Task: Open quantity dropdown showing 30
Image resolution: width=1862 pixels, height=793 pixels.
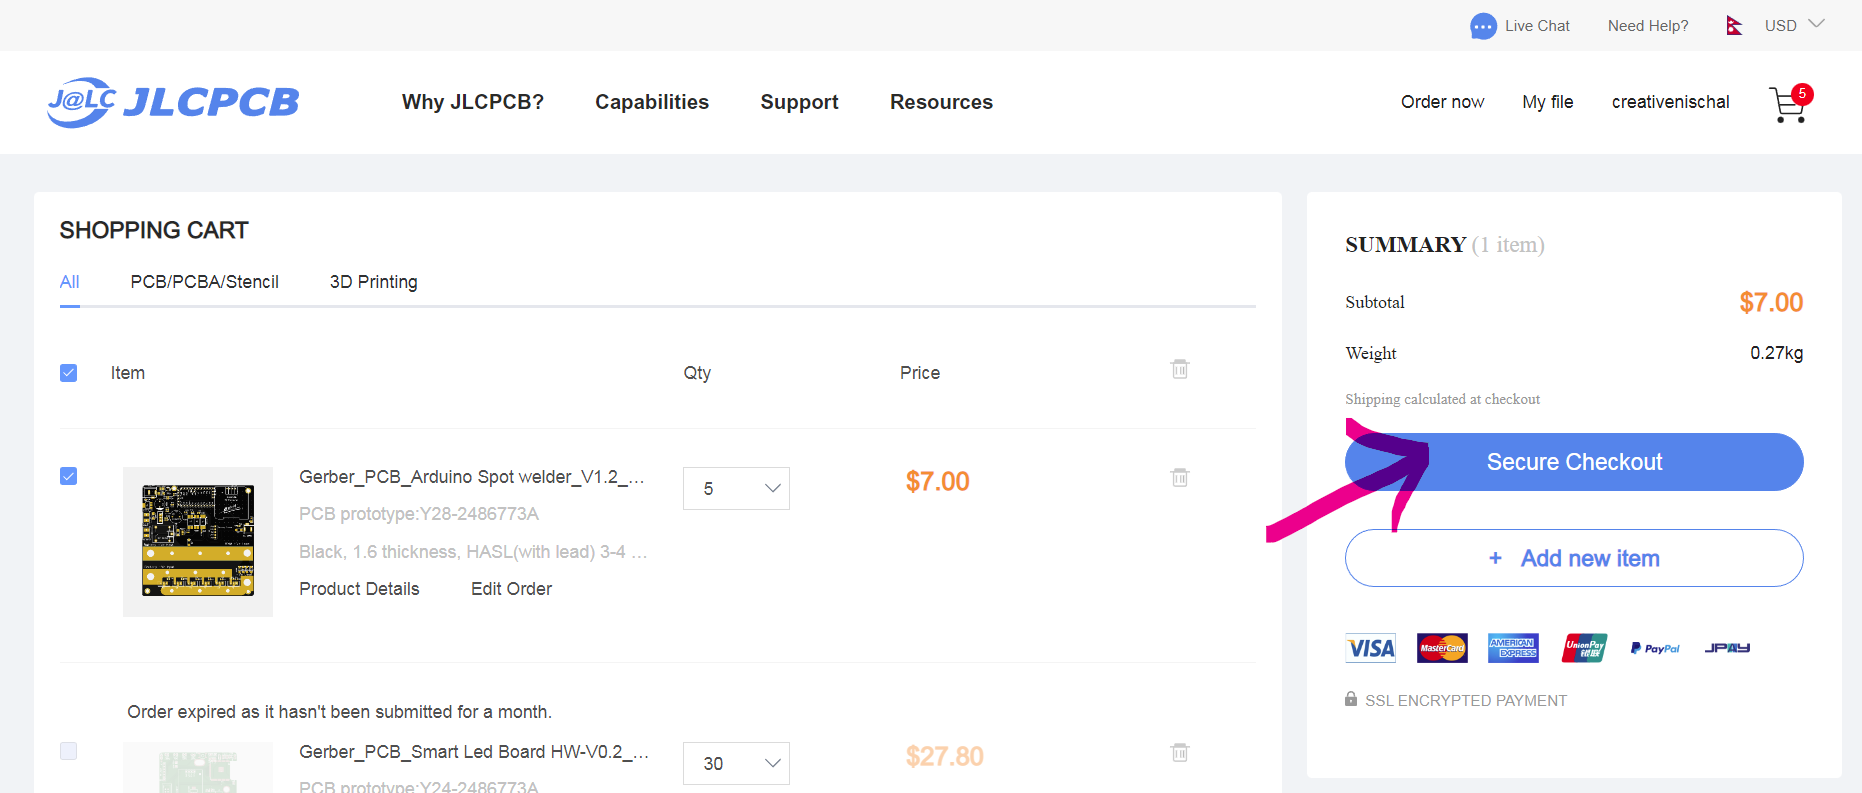Action: pyautogui.click(x=736, y=763)
